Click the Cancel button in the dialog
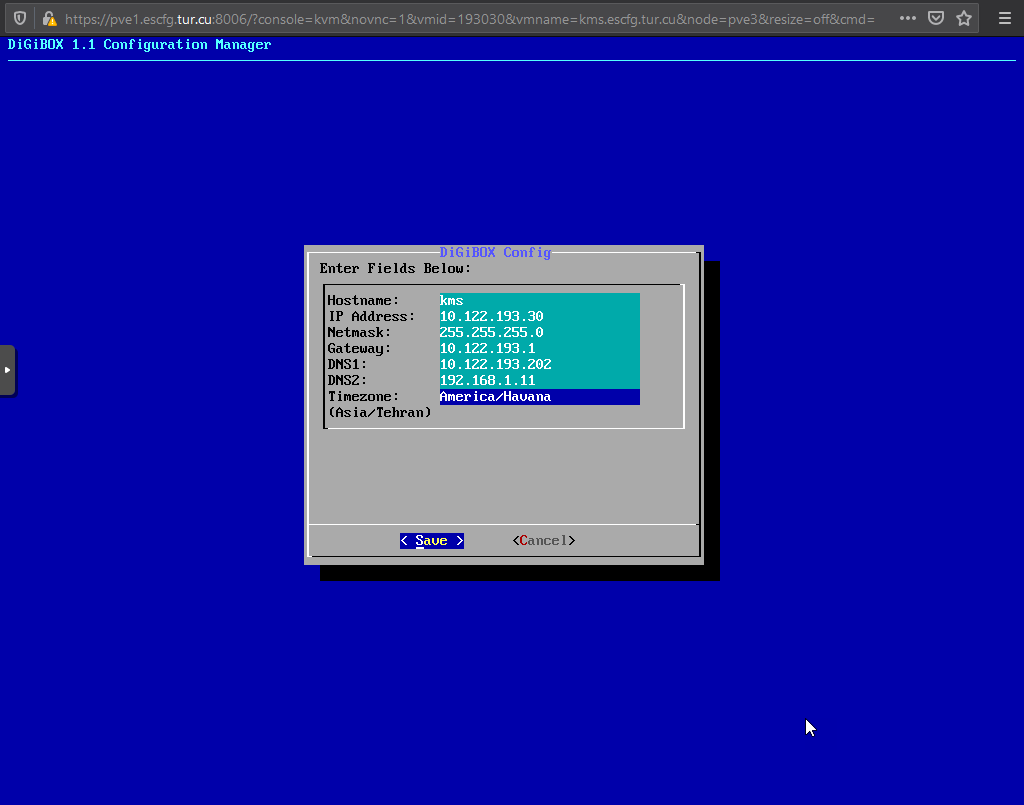Image resolution: width=1024 pixels, height=805 pixels. coord(544,541)
